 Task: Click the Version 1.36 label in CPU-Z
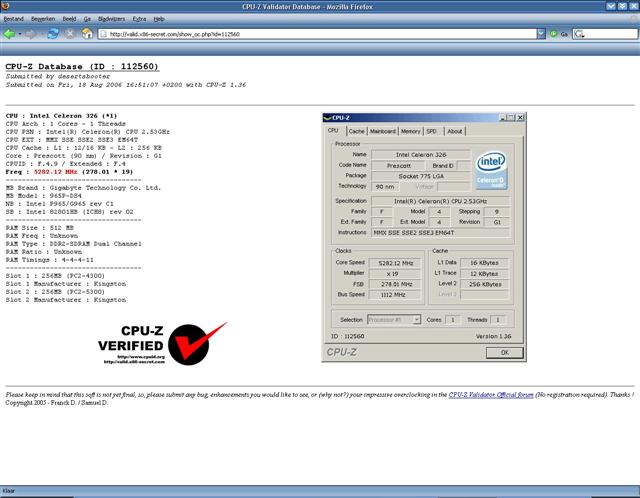[x=493, y=336]
